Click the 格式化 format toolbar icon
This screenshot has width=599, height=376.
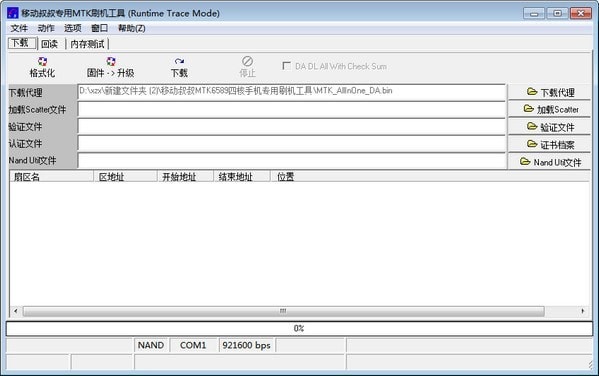tap(42, 67)
